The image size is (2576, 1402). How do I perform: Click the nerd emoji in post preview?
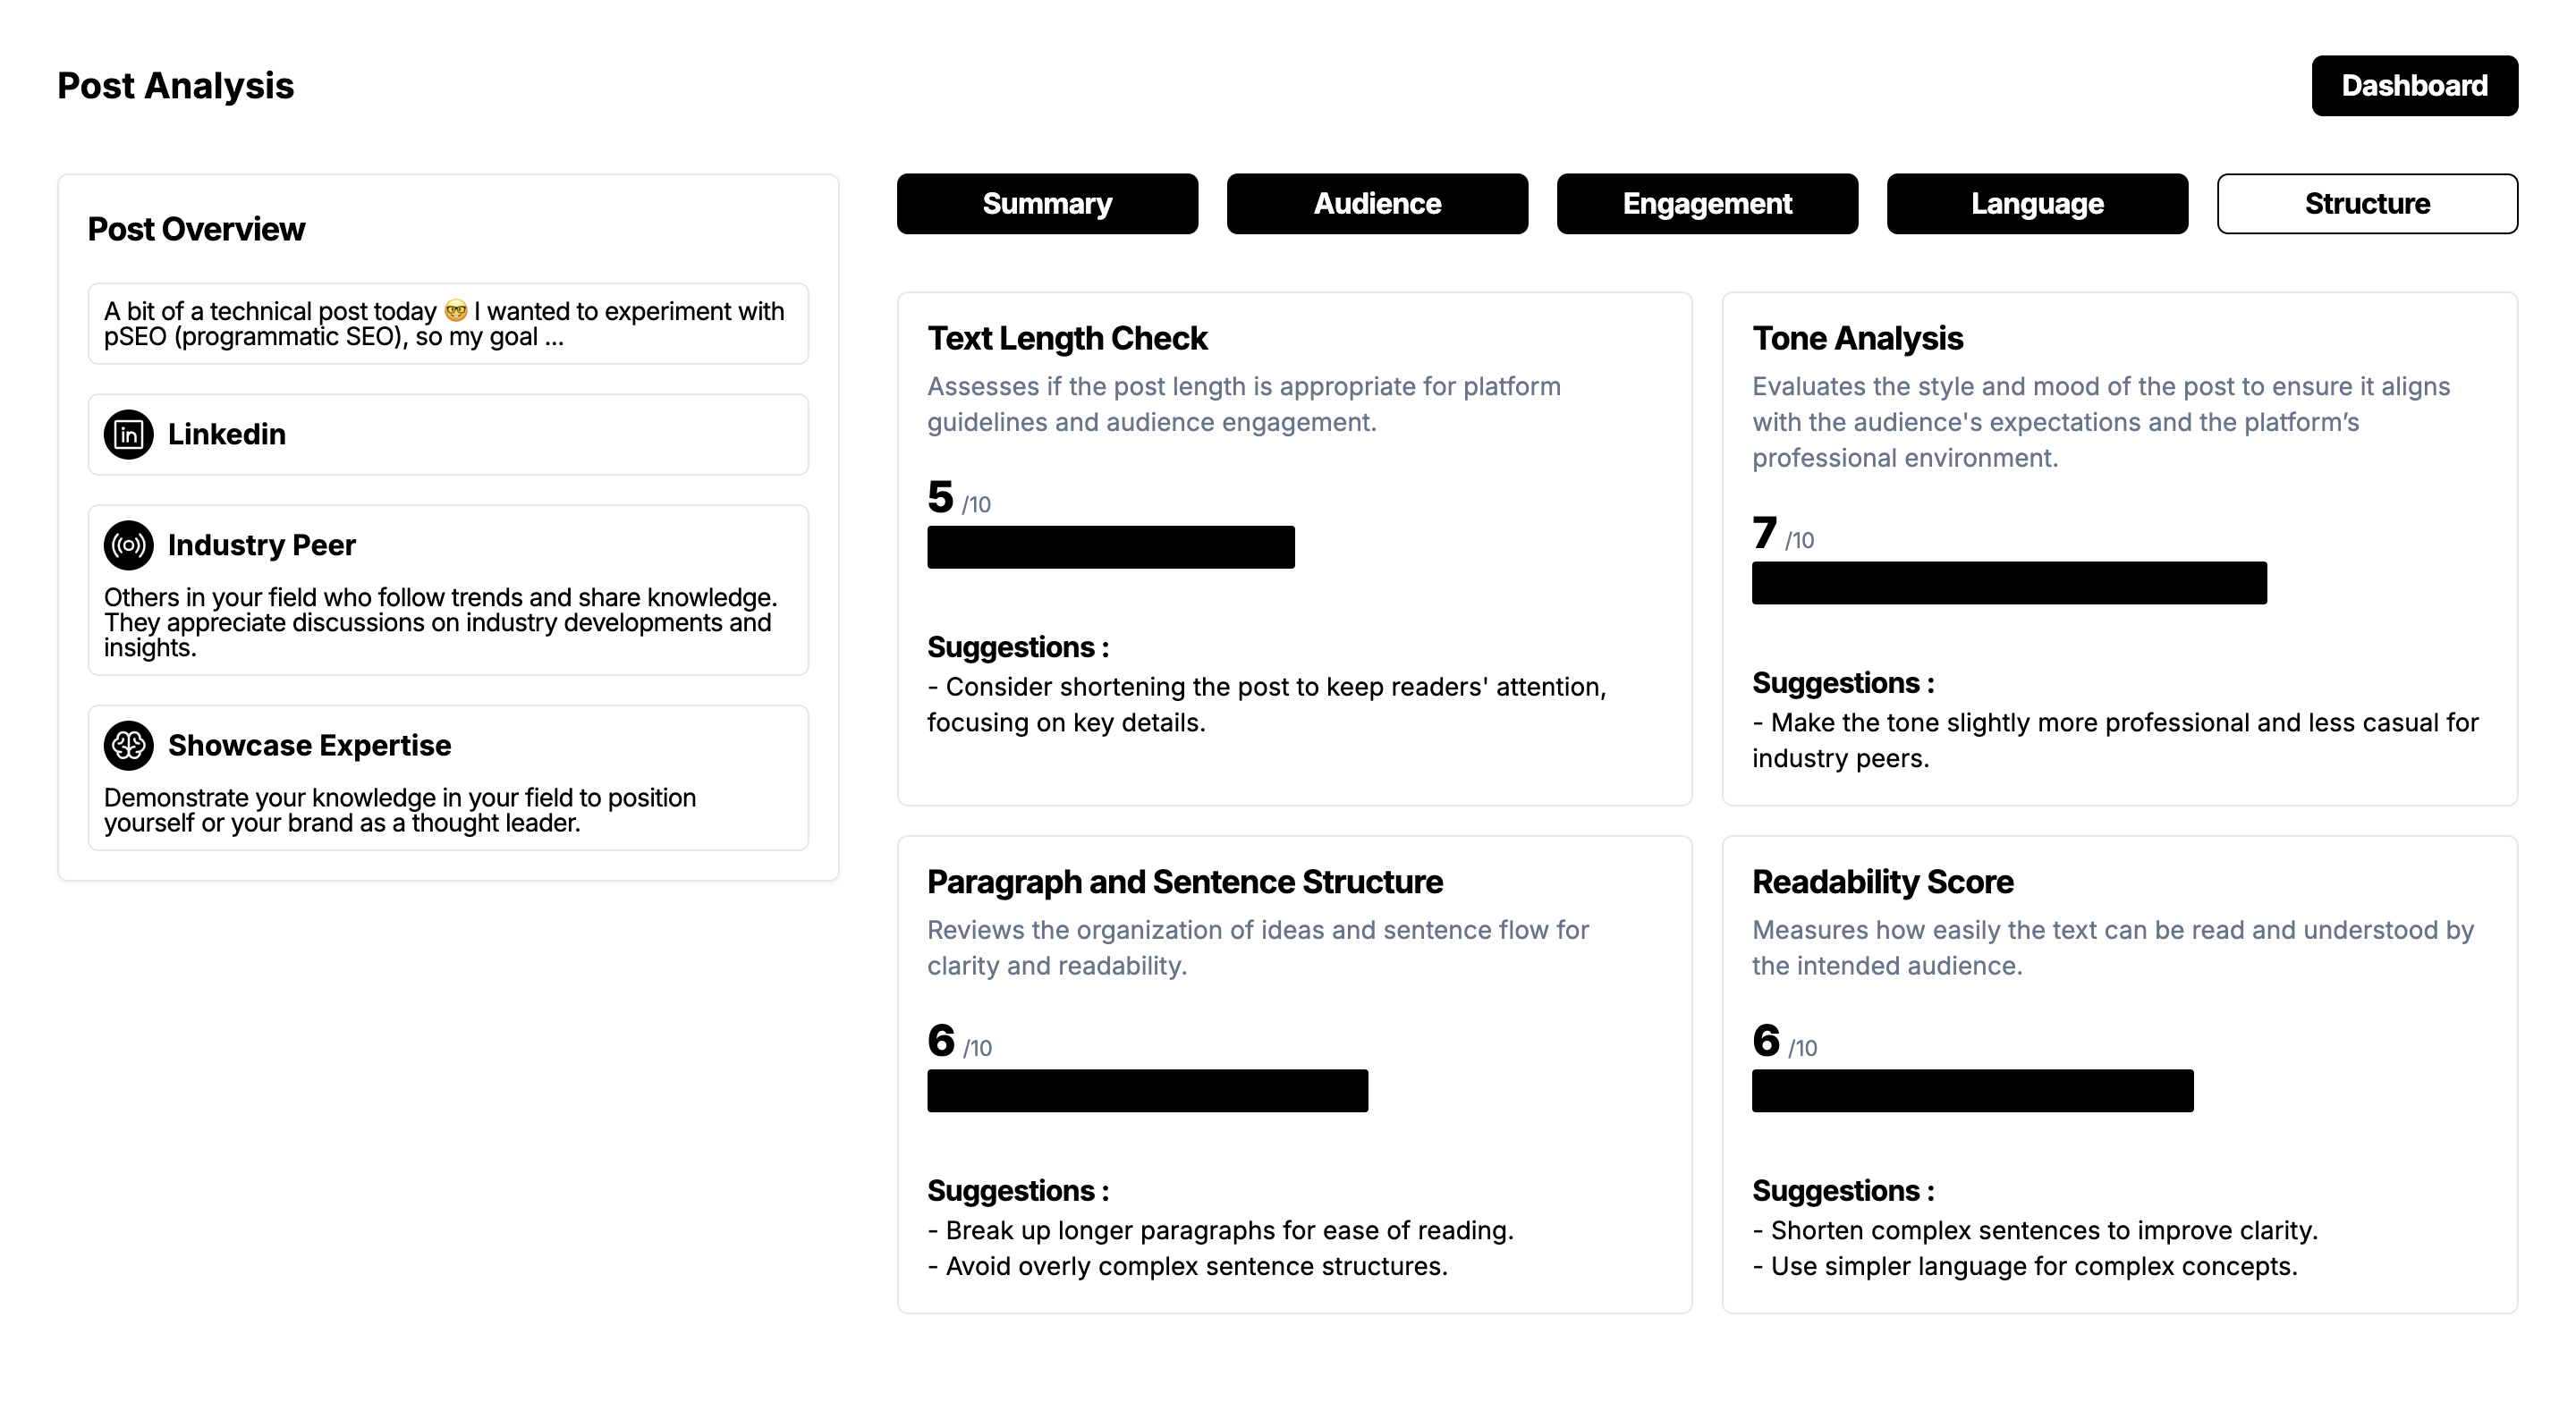click(456, 311)
